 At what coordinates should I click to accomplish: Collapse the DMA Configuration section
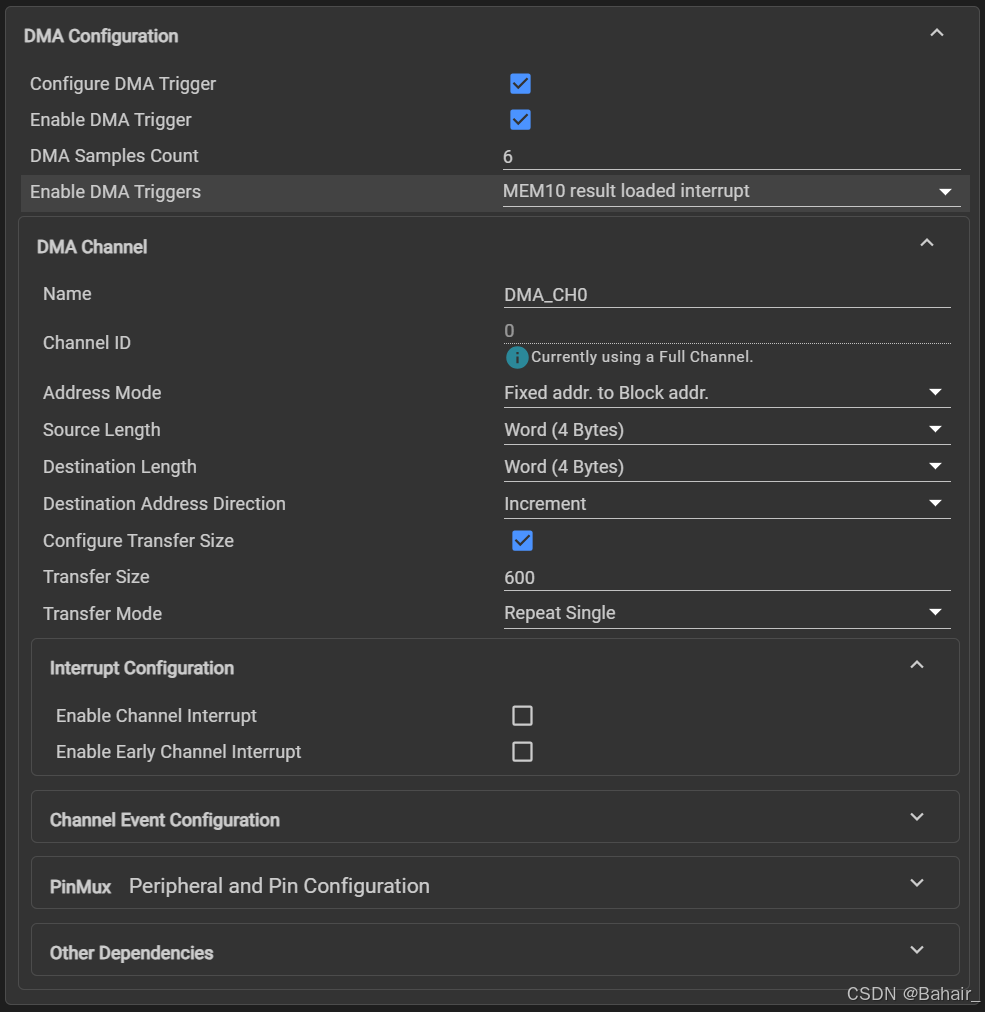click(937, 34)
